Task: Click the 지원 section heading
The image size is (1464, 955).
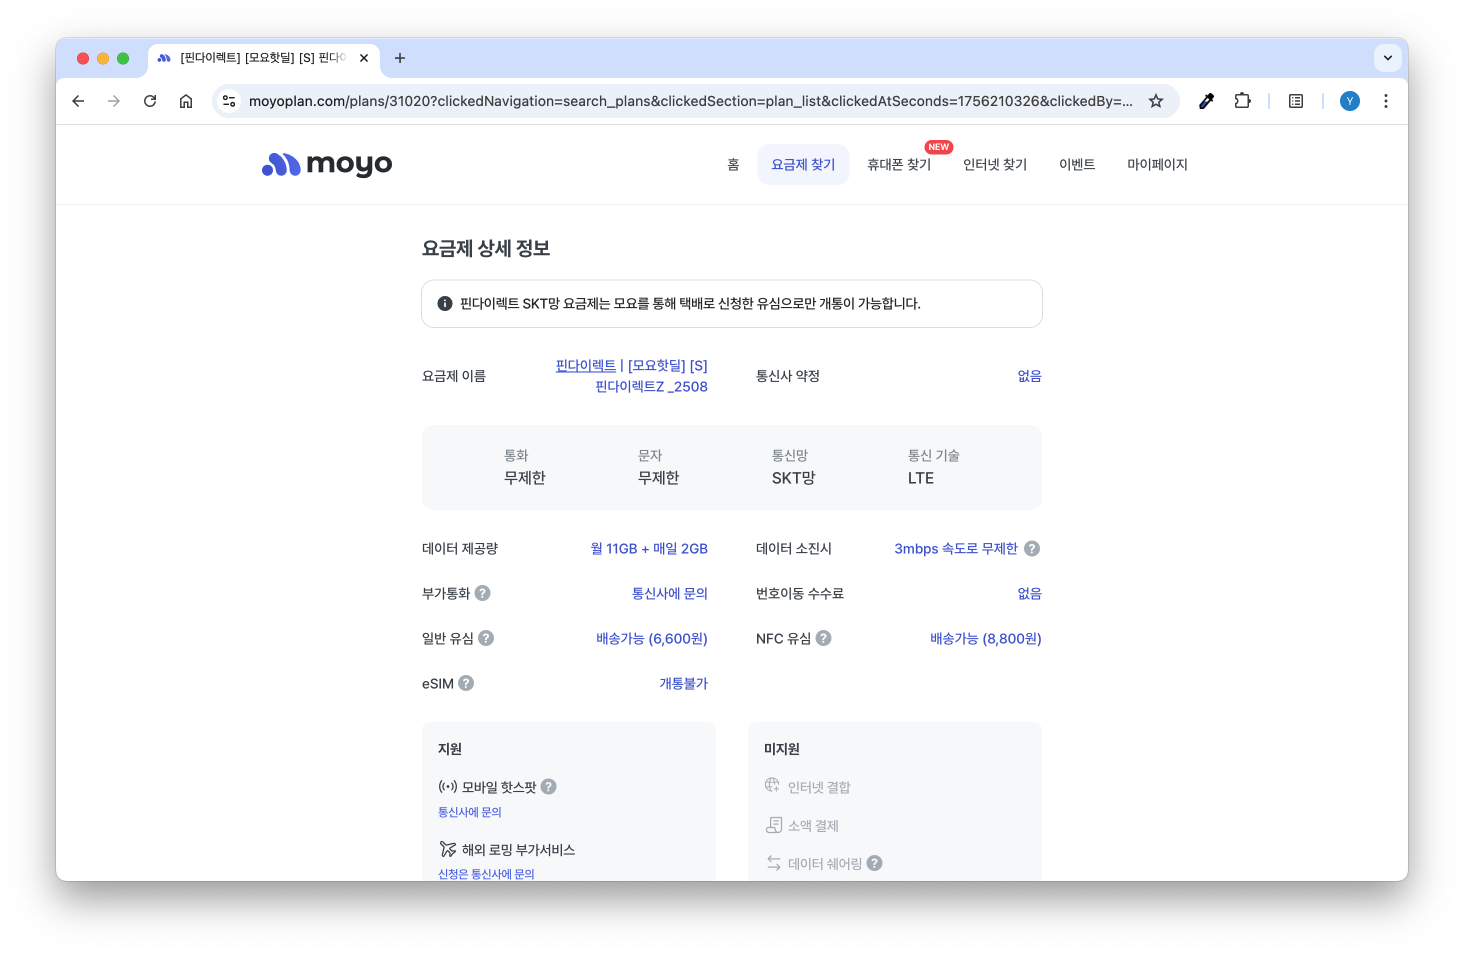Action: [x=450, y=749]
